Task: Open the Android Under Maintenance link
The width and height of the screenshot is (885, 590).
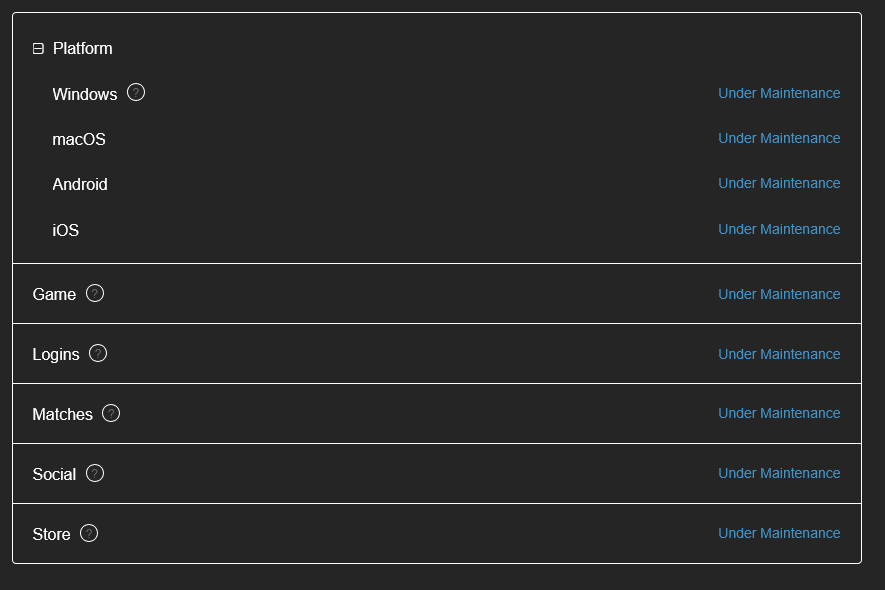Action: (779, 183)
